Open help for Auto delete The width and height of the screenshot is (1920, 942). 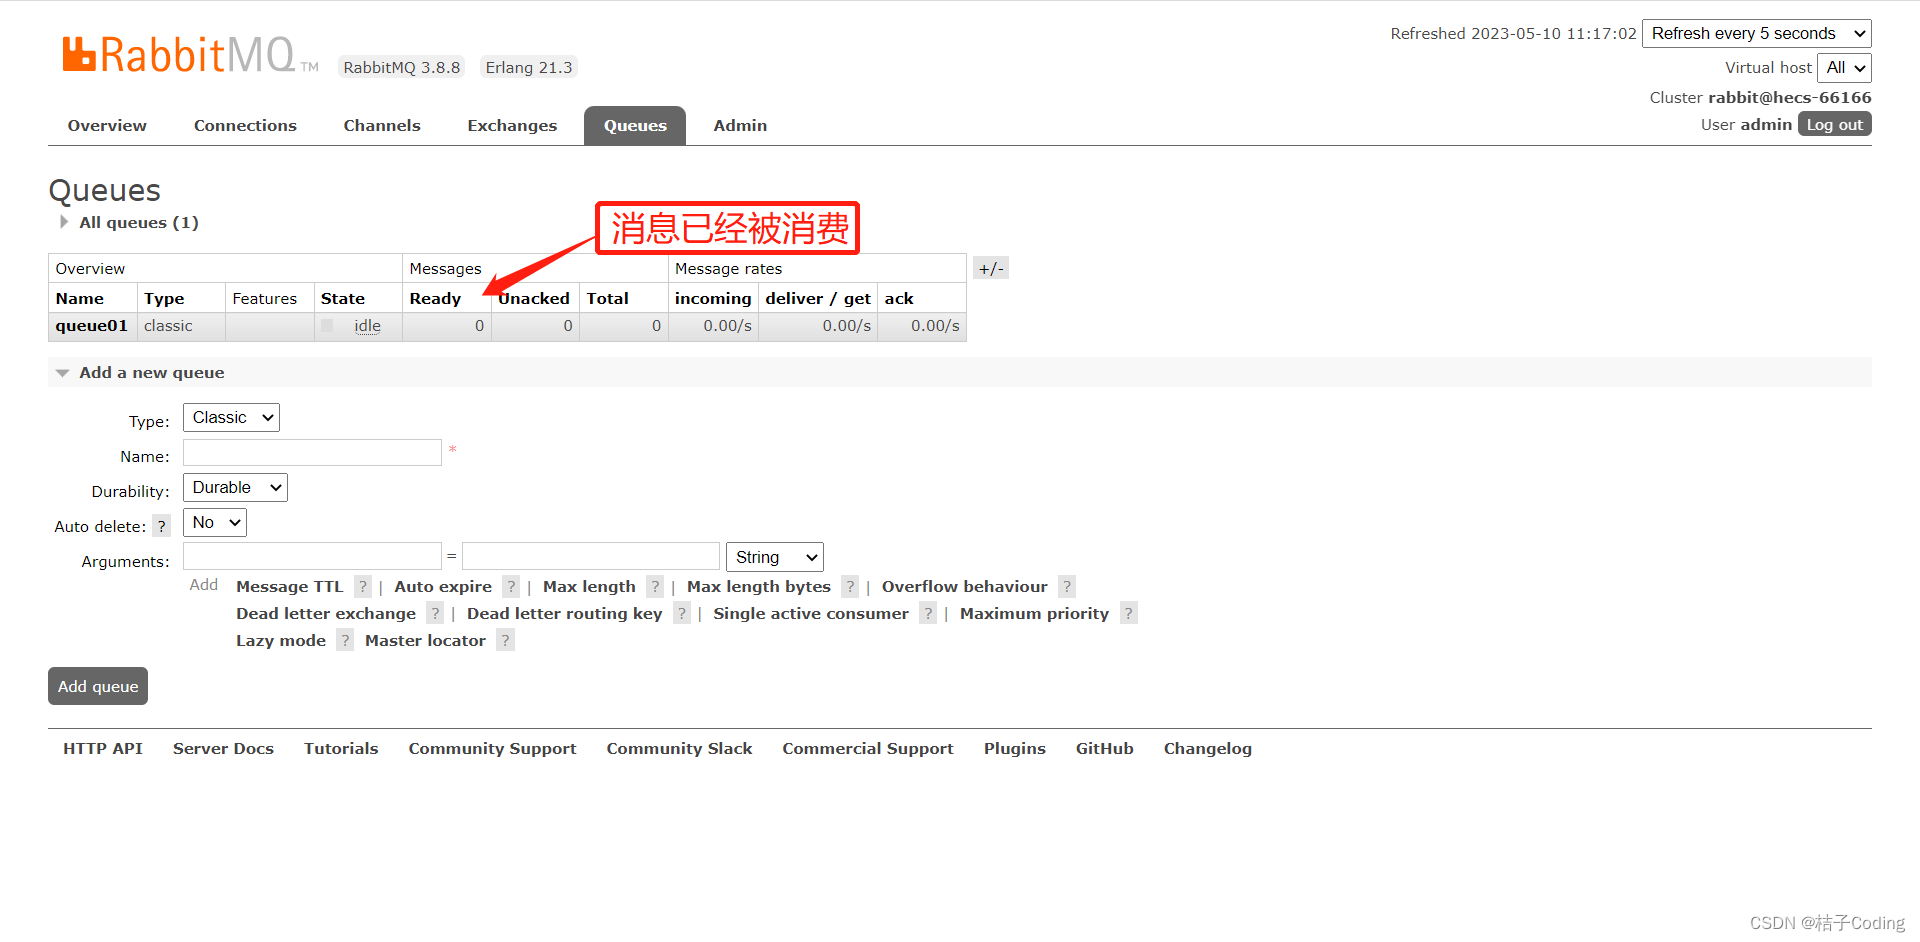pos(161,526)
